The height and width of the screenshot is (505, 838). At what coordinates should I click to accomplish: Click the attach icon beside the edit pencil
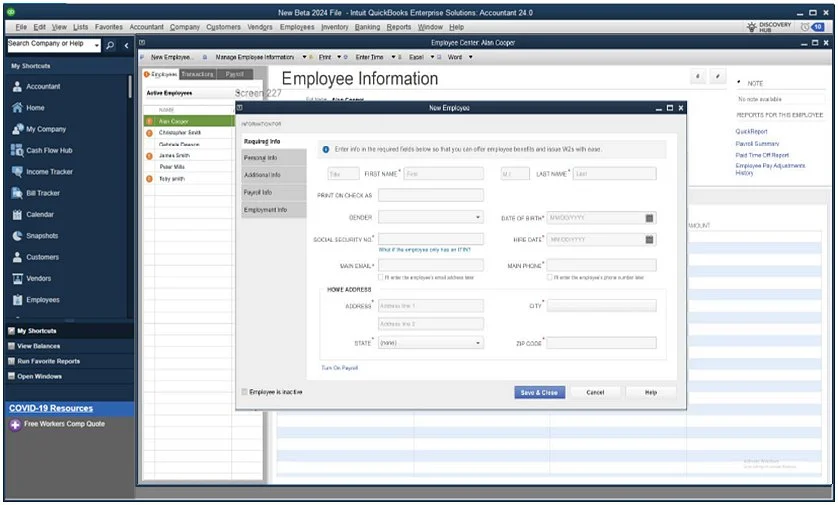pyautogui.click(x=698, y=77)
